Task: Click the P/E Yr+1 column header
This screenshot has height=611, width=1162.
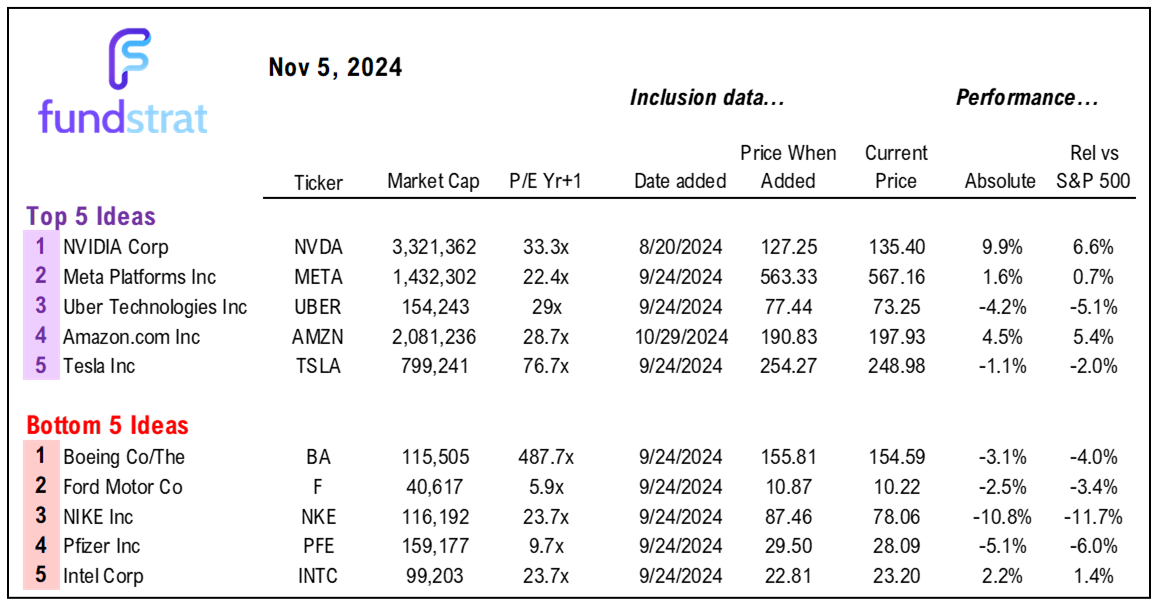Action: pos(545,182)
